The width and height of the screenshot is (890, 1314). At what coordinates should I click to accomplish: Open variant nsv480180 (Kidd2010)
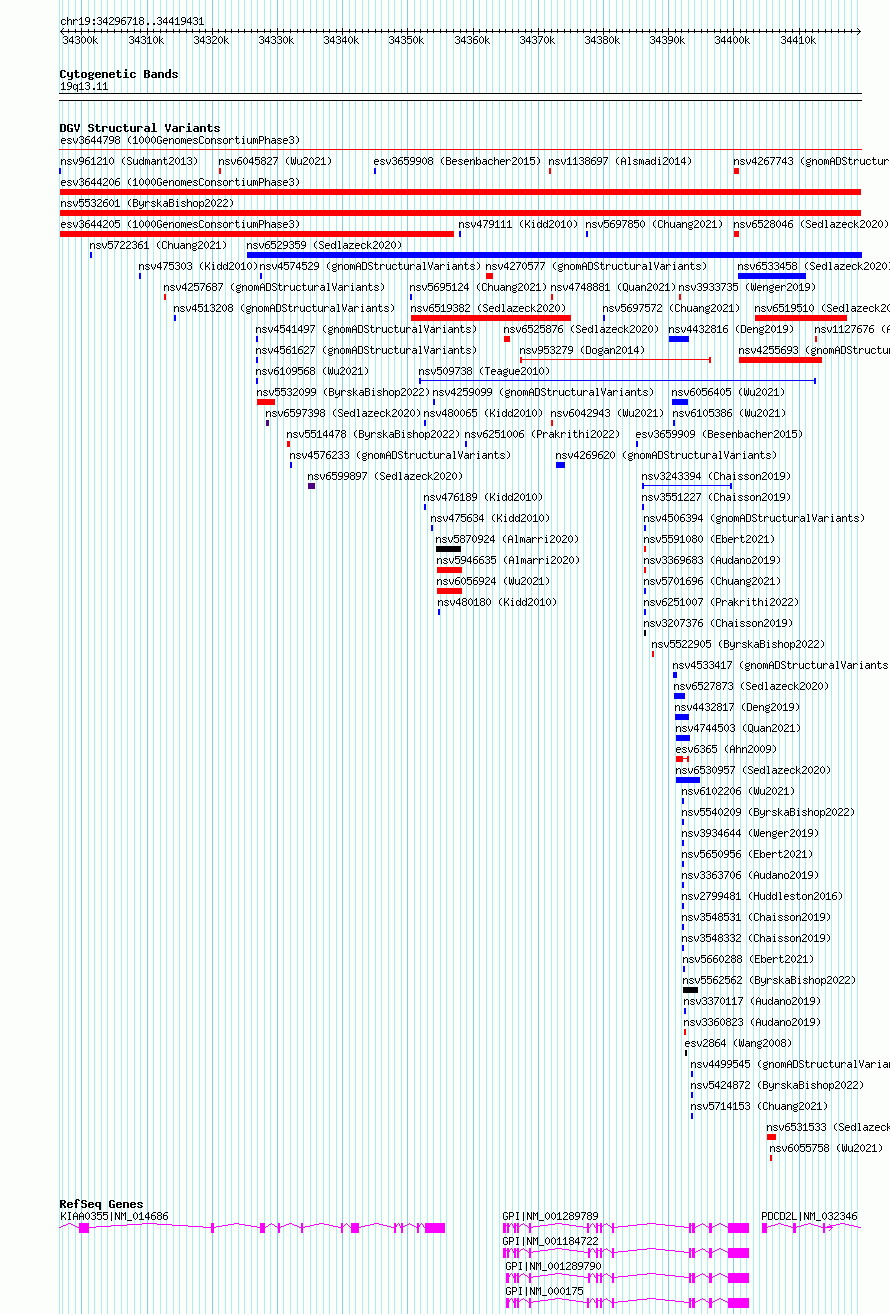point(497,603)
